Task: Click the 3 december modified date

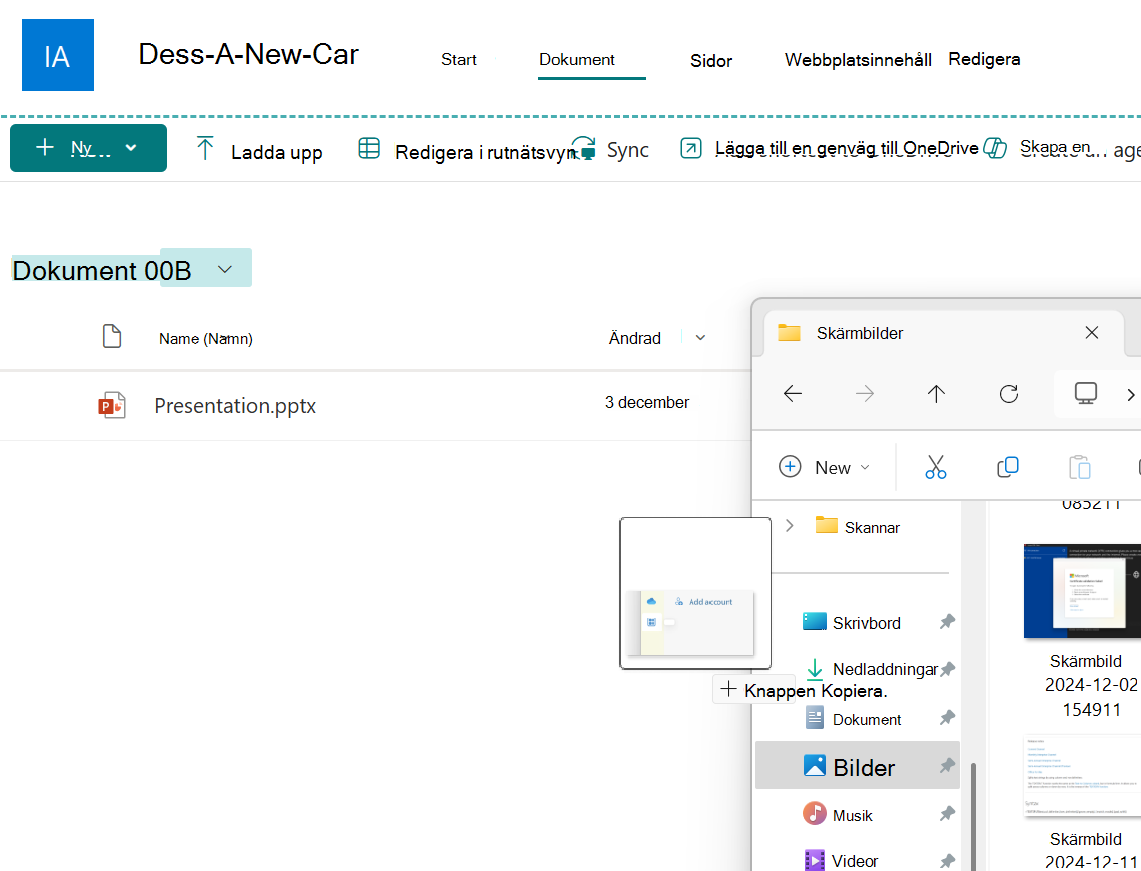Action: click(647, 402)
